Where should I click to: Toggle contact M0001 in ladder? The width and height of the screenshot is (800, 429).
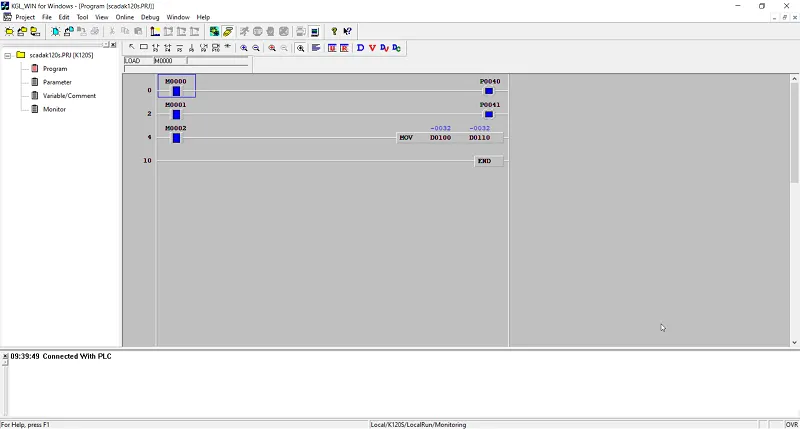pos(176,114)
